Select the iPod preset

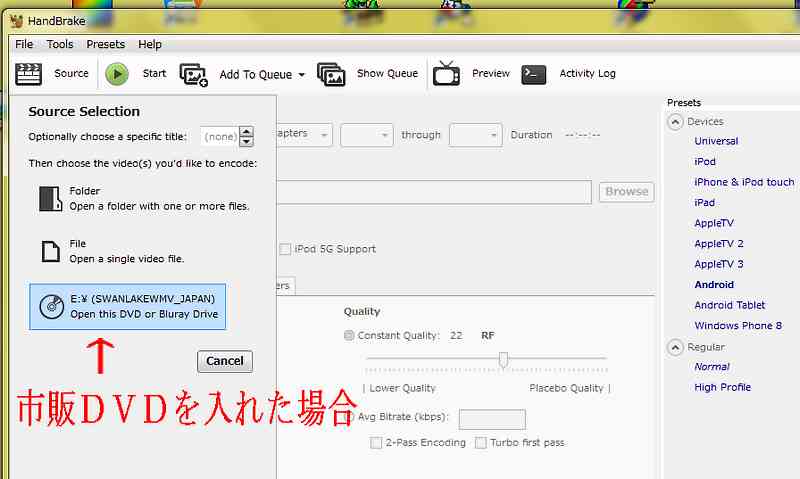pos(705,162)
